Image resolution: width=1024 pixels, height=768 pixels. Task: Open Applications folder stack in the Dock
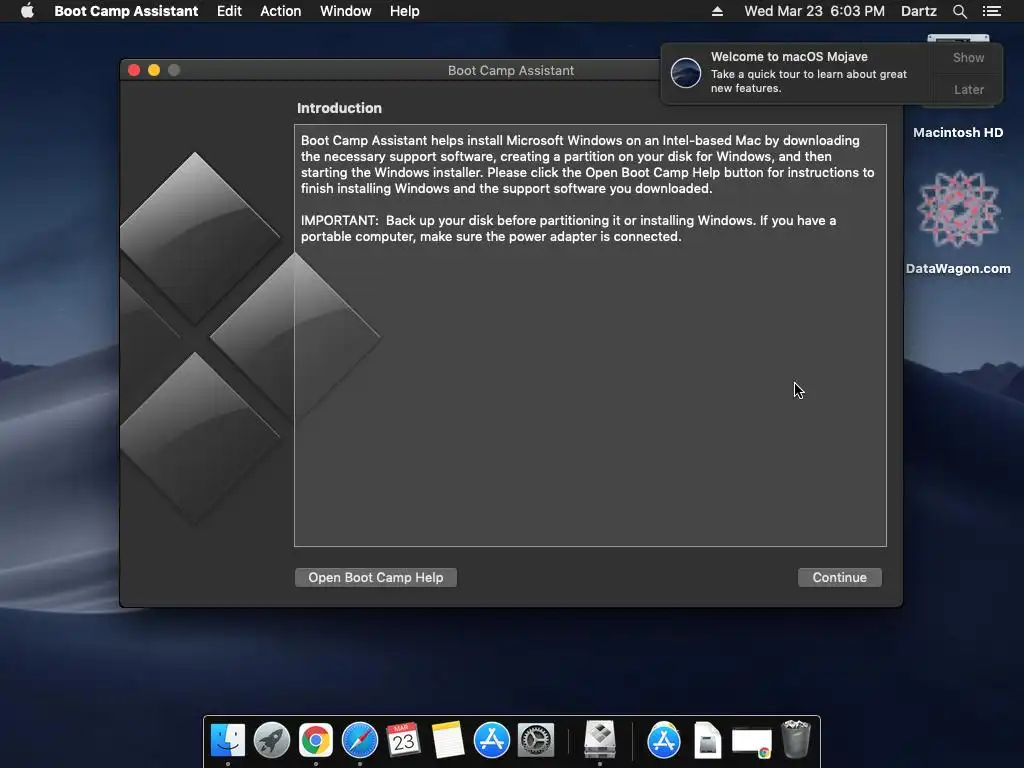pyautogui.click(x=664, y=740)
